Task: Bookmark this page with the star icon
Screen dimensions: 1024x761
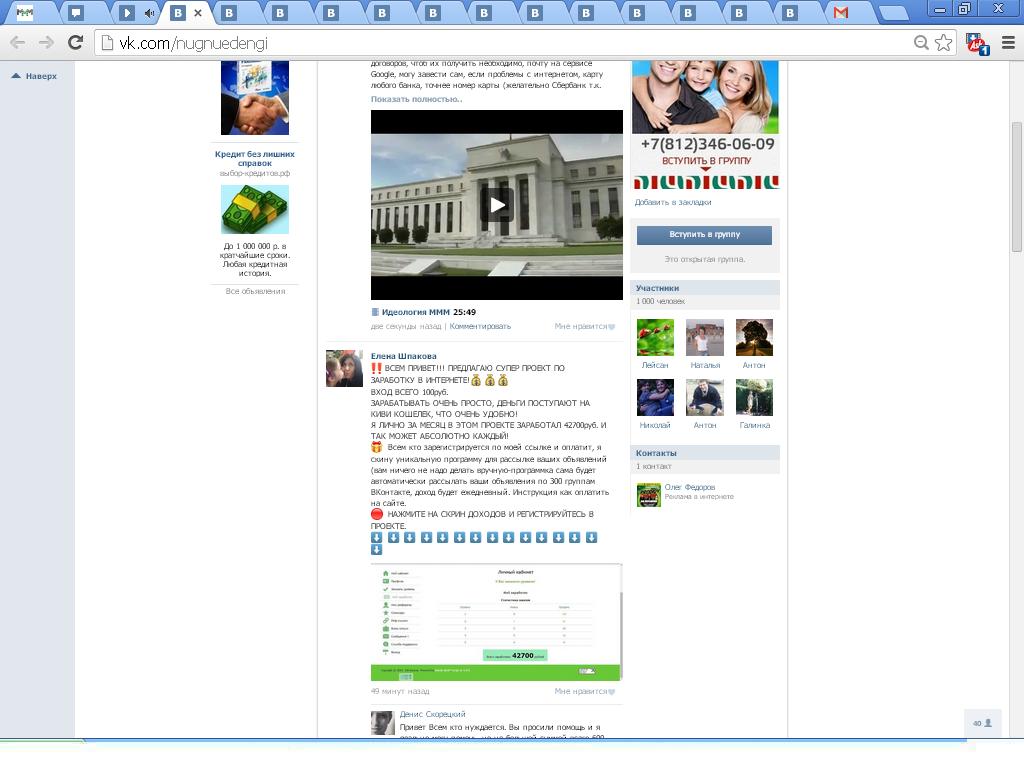Action: (943, 43)
